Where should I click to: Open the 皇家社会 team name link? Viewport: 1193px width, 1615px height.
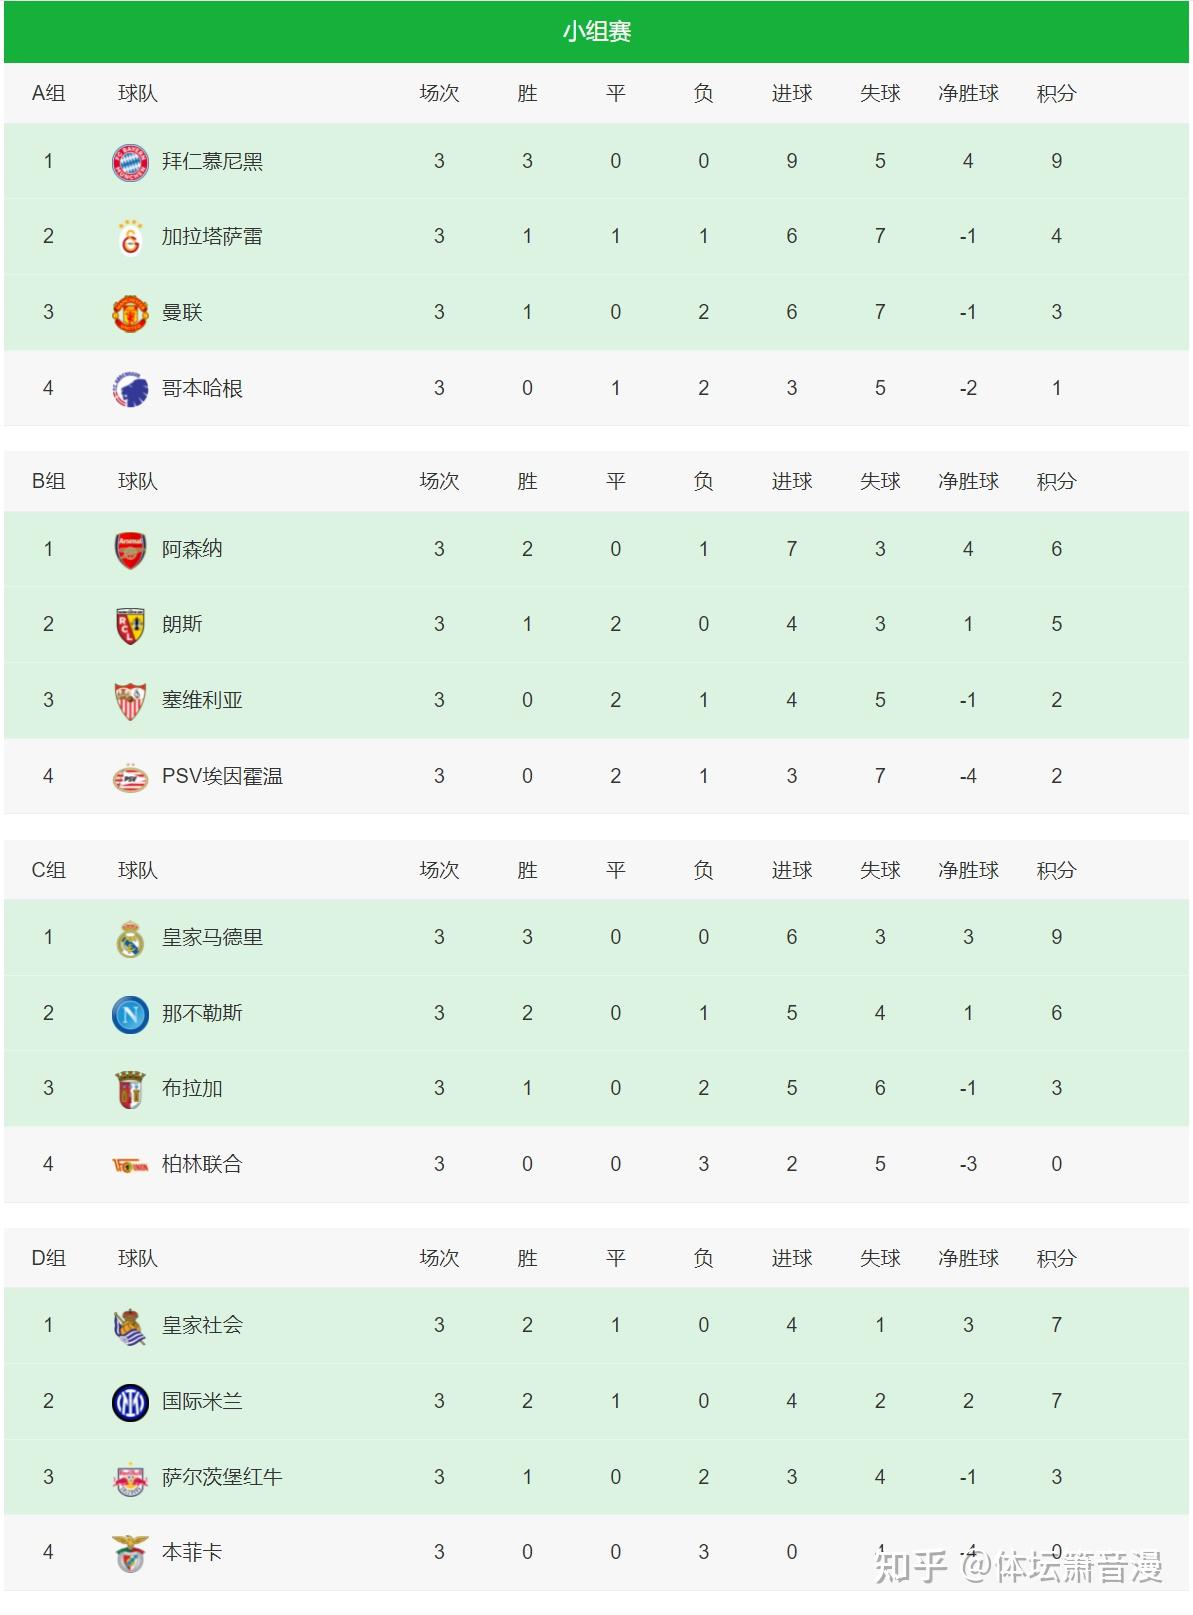tap(202, 1326)
